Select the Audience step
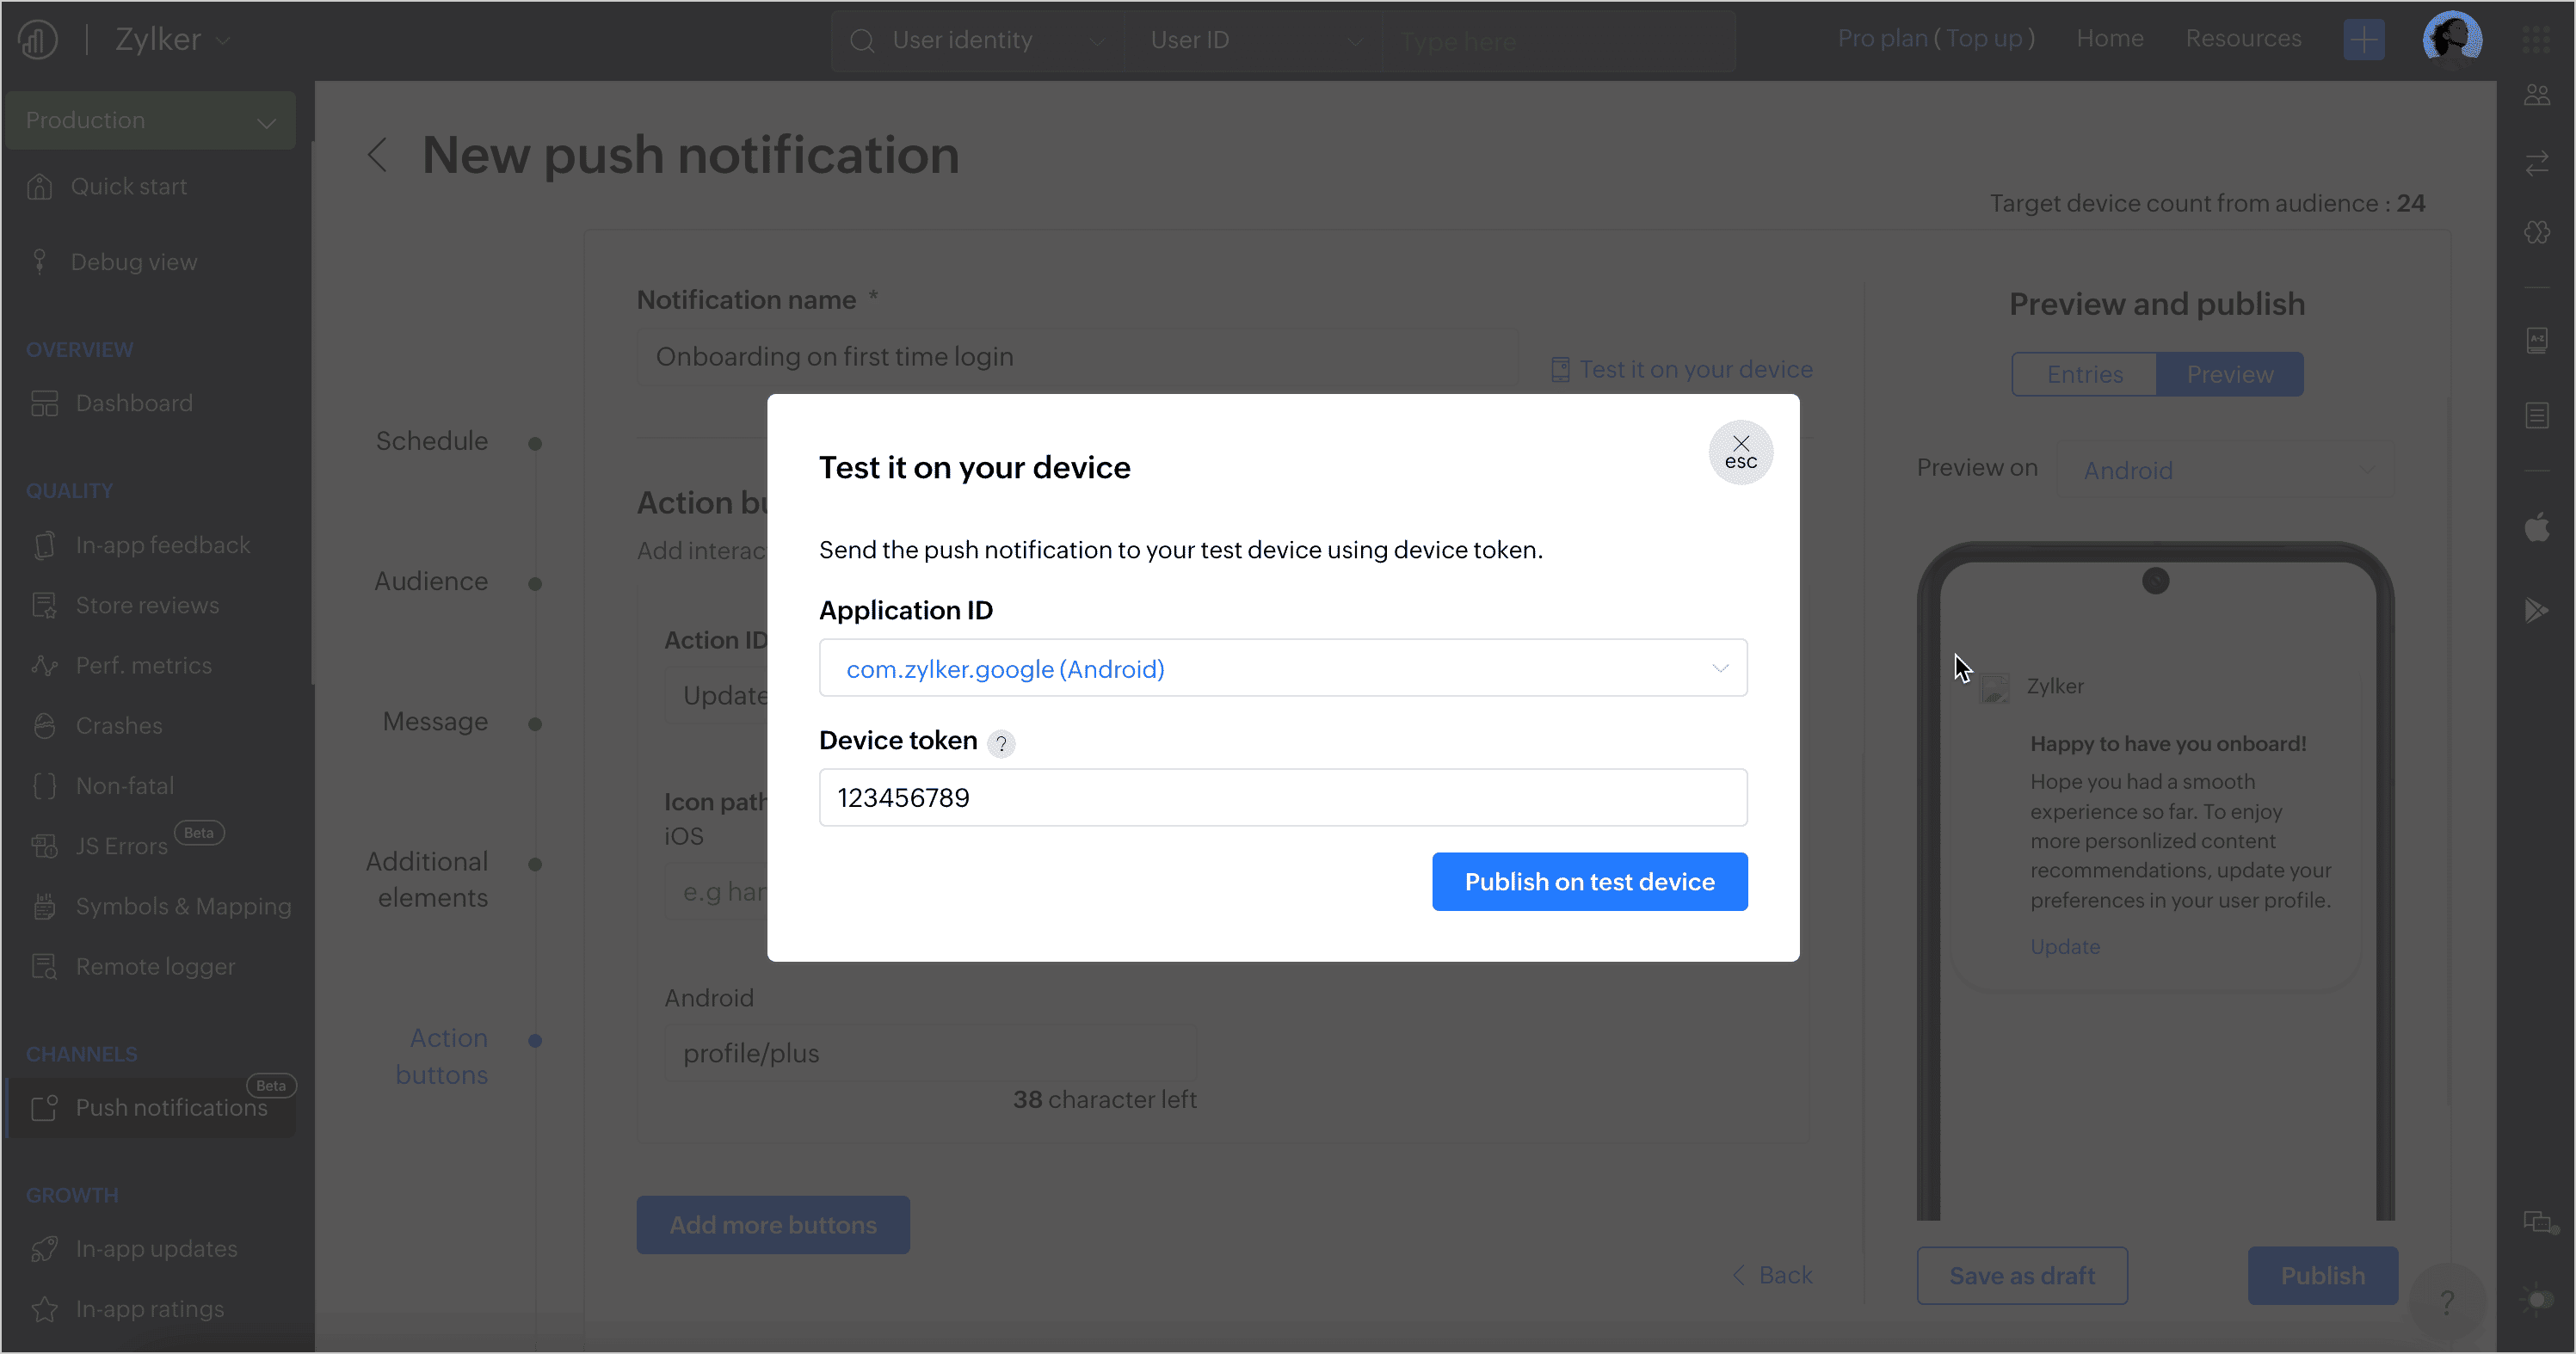 coord(431,581)
